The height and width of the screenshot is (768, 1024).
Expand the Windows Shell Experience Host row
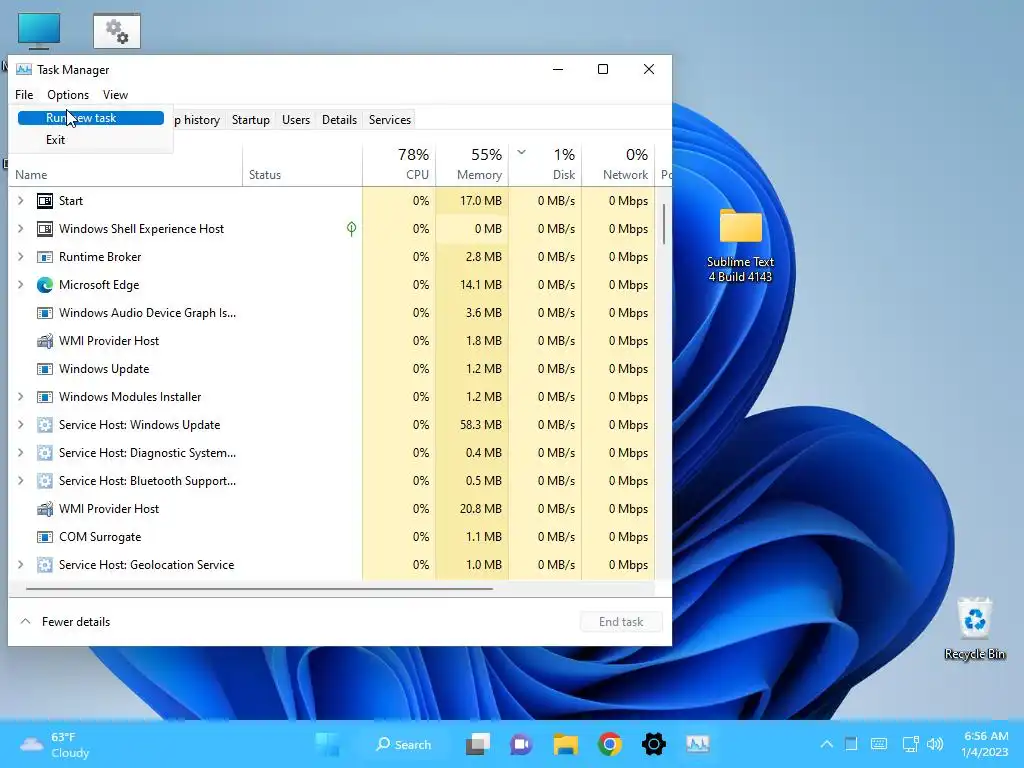pyautogui.click(x=20, y=229)
